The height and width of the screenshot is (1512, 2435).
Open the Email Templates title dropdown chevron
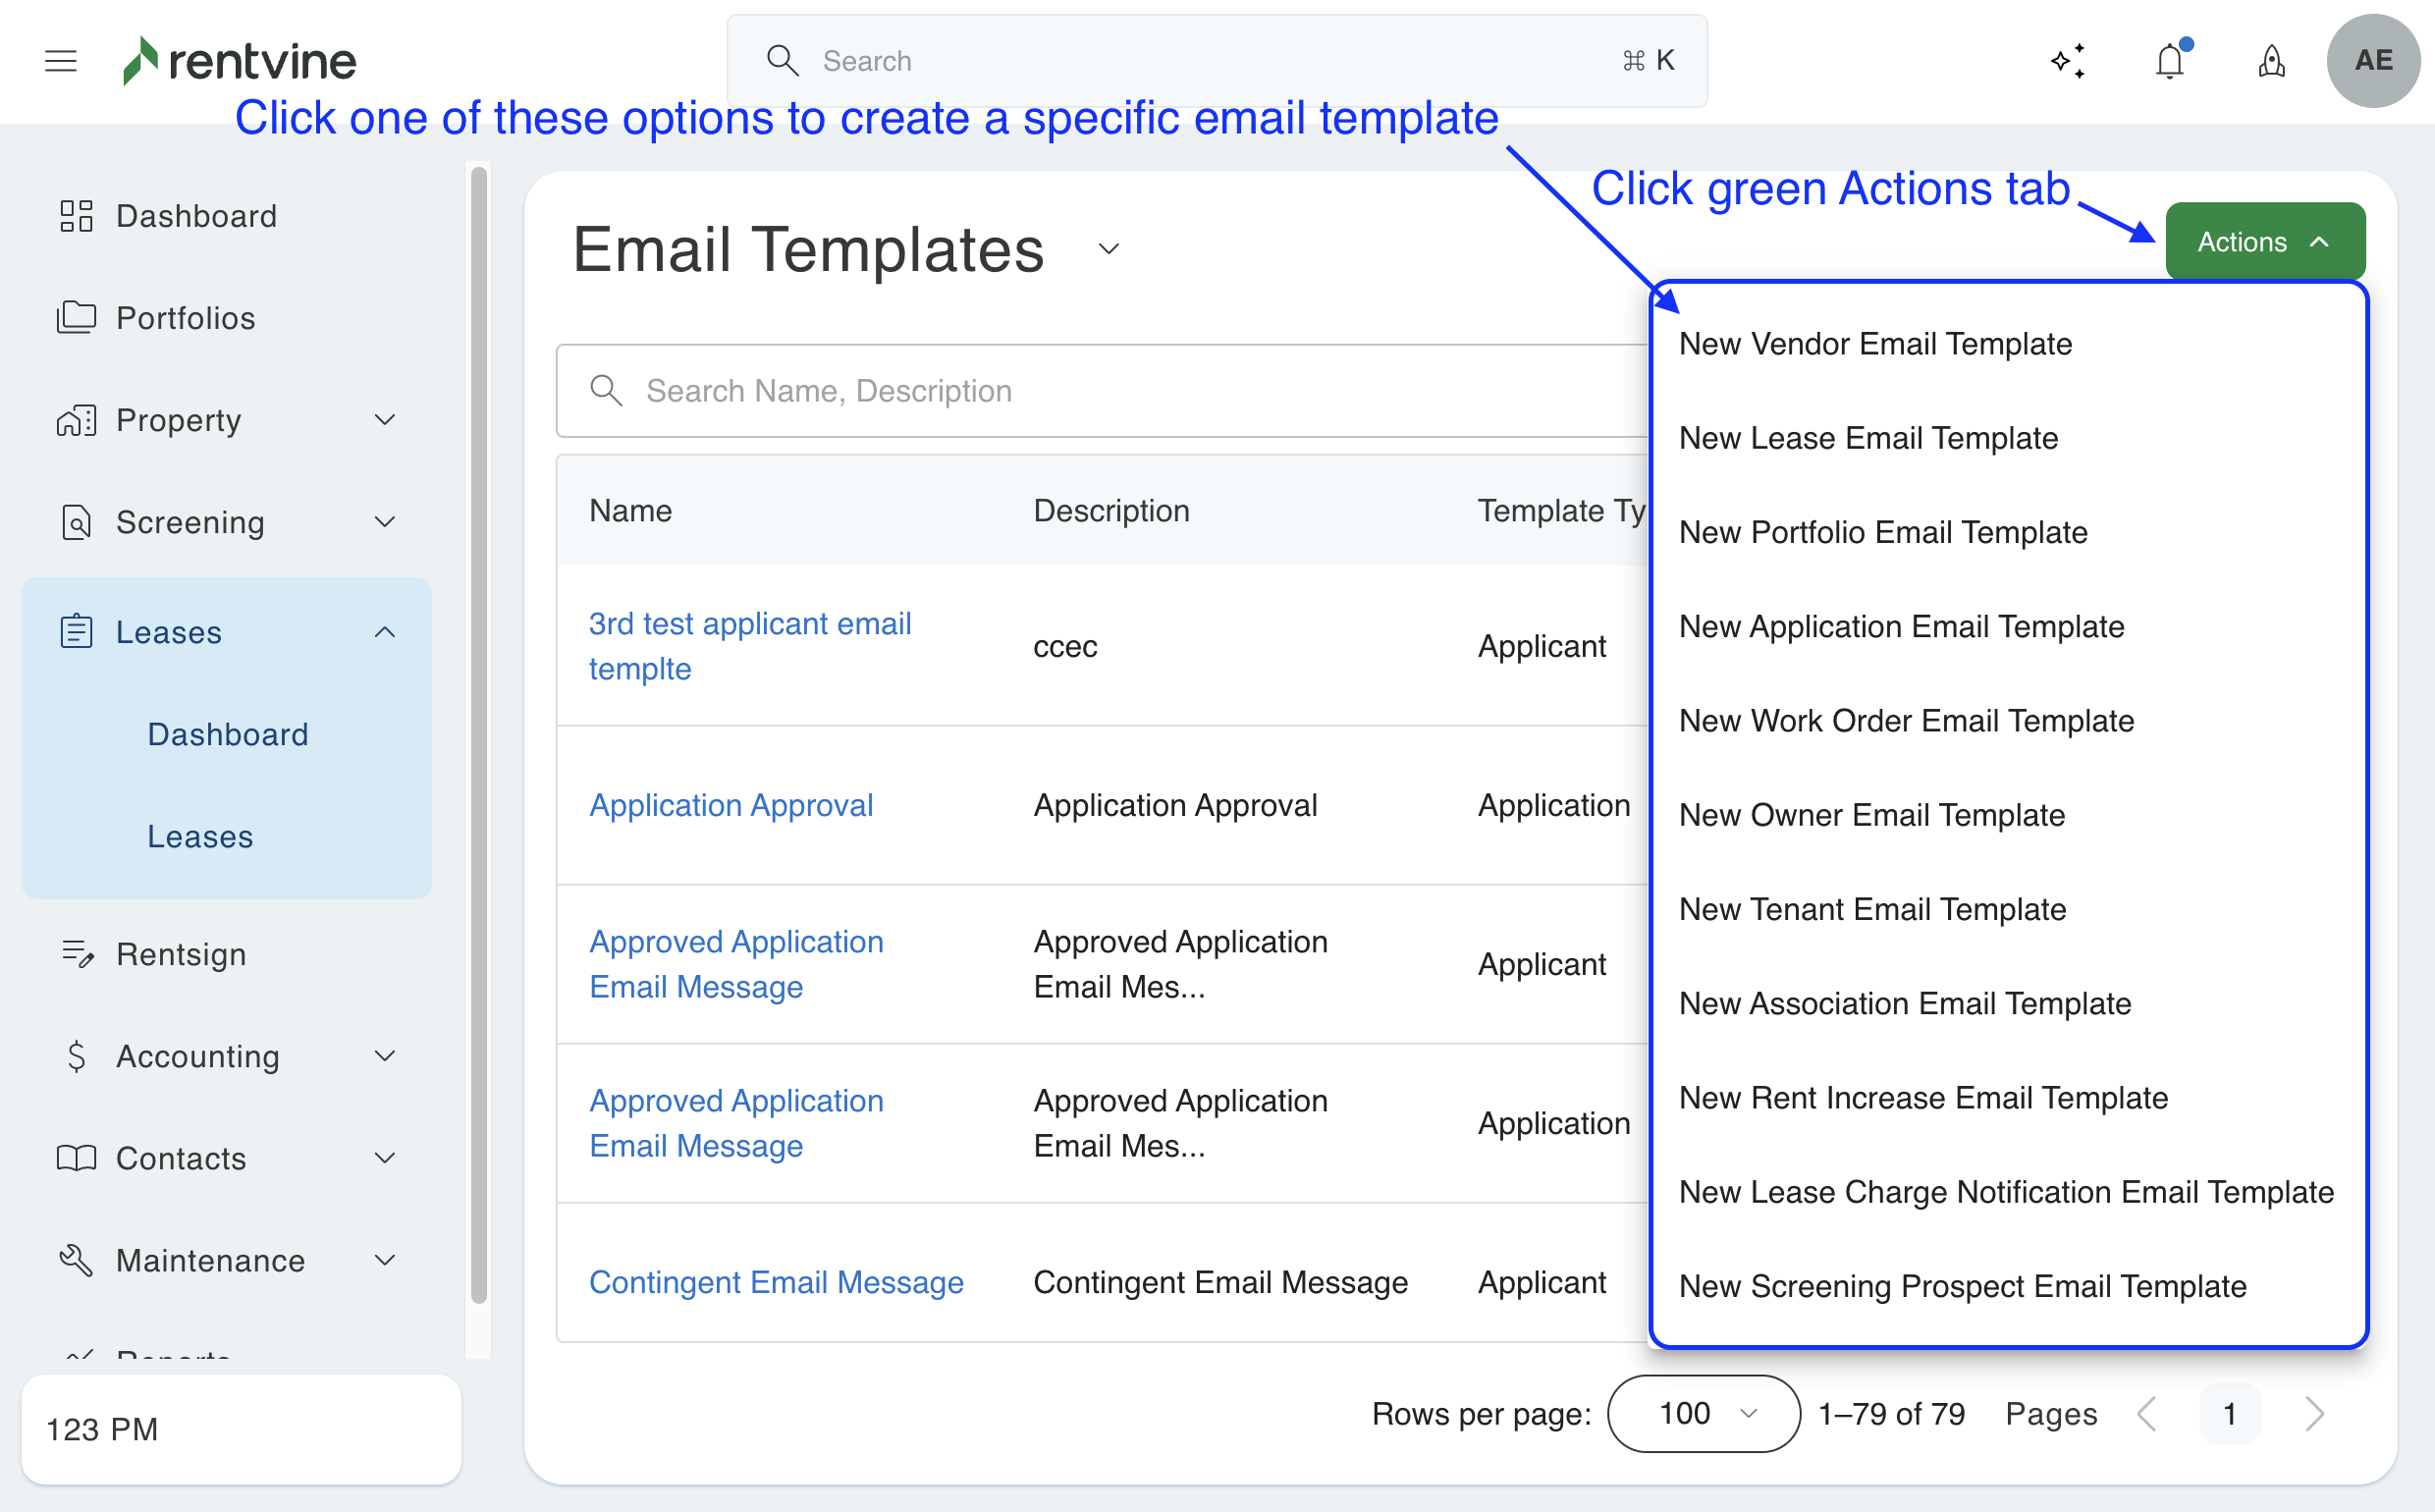tap(1108, 249)
